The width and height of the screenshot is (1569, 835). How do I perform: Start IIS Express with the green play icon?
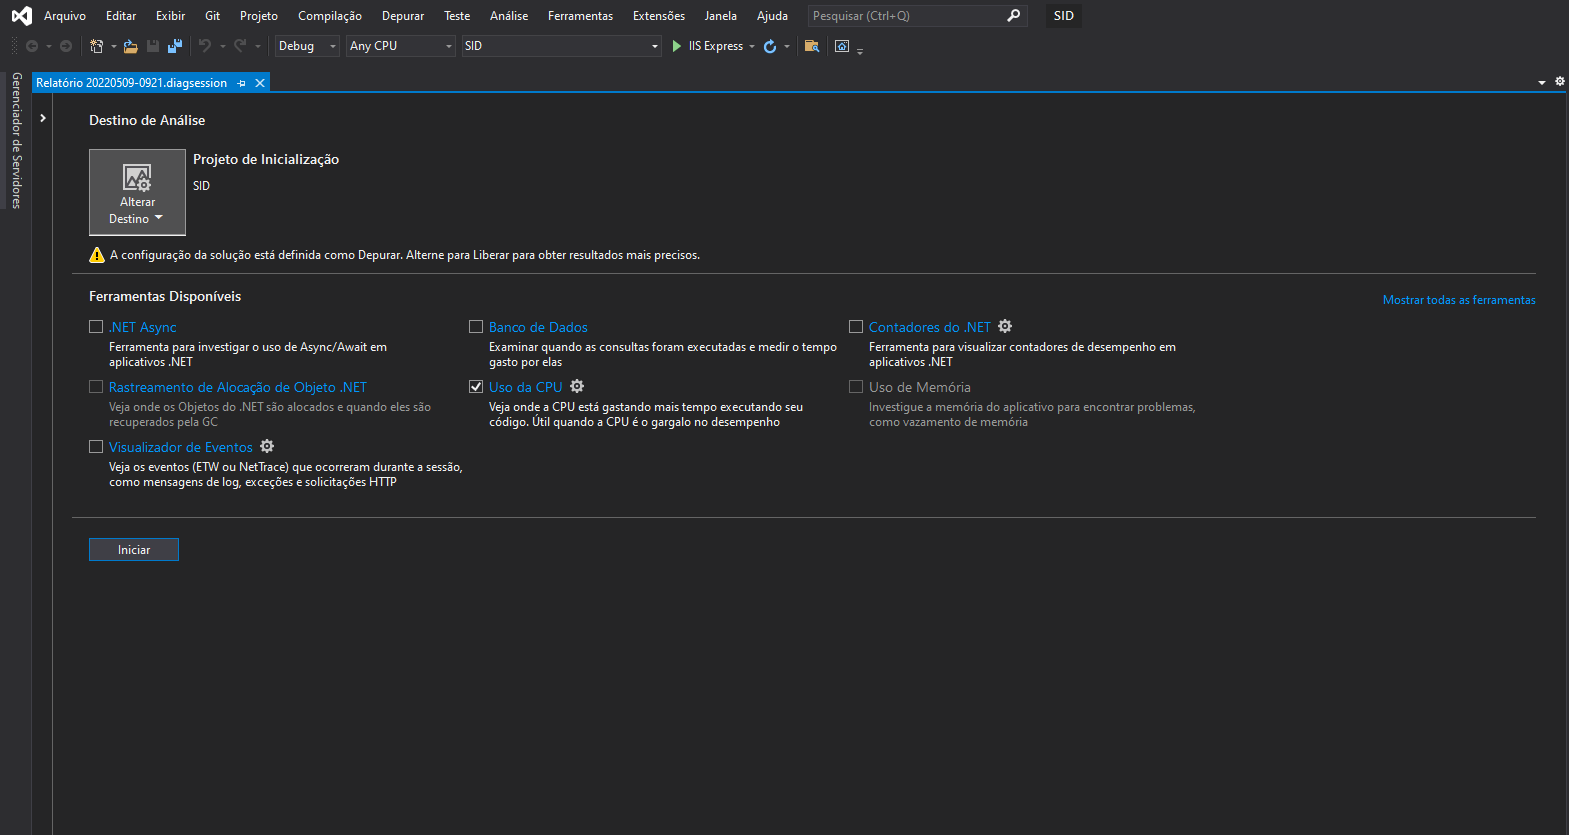[x=677, y=46]
